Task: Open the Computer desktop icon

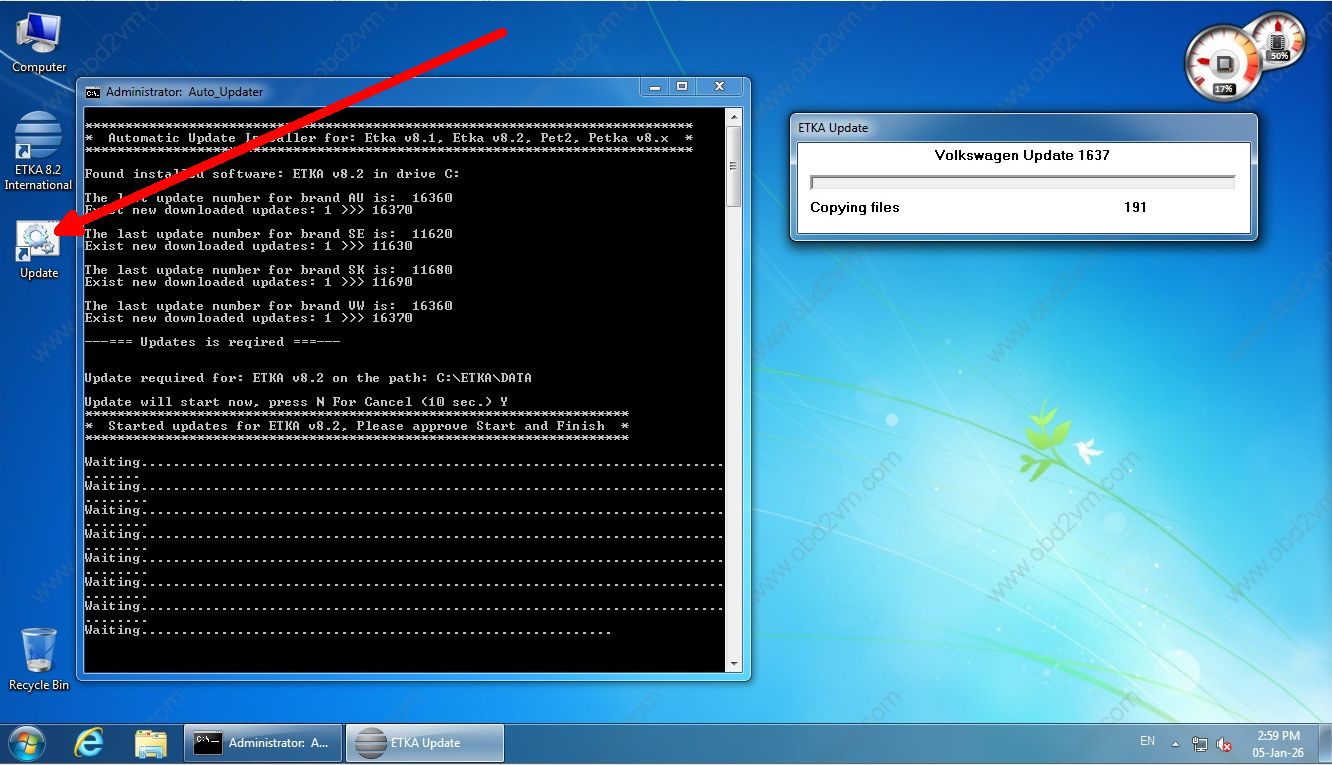Action: pyautogui.click(x=39, y=42)
